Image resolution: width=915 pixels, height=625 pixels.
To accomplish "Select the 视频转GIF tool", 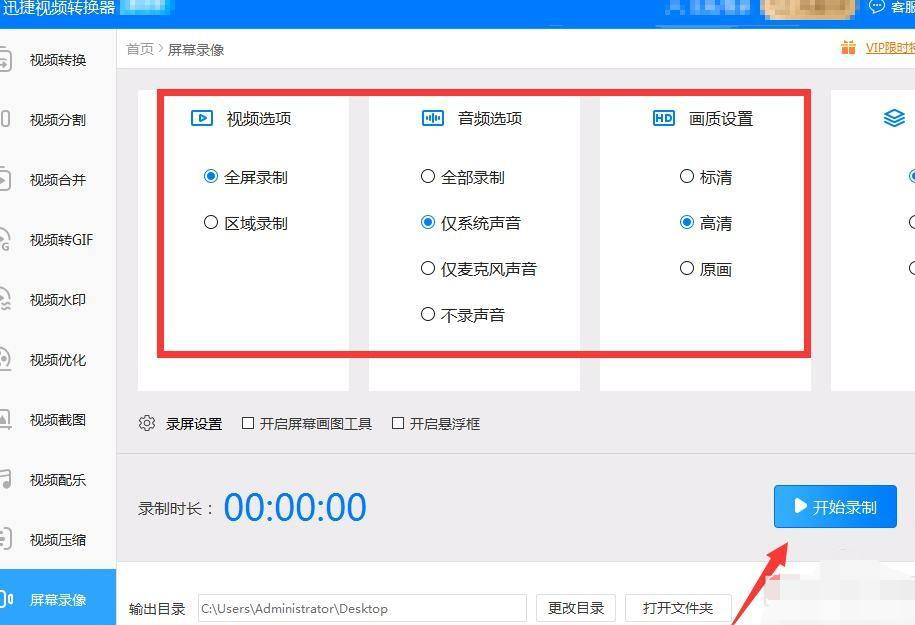I will [60, 240].
